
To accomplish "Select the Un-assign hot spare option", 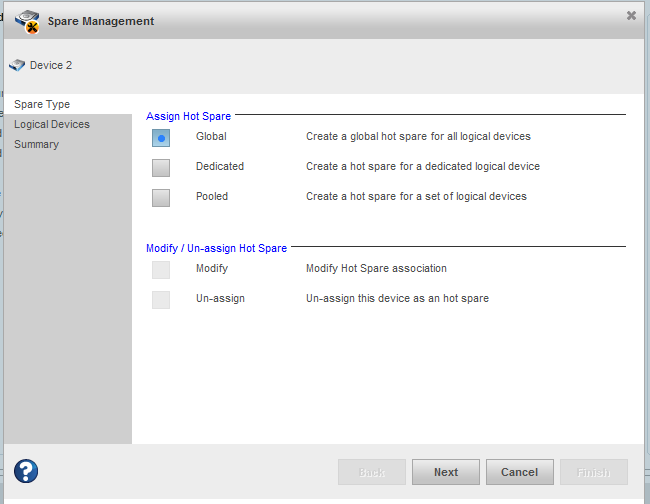I will point(161,299).
